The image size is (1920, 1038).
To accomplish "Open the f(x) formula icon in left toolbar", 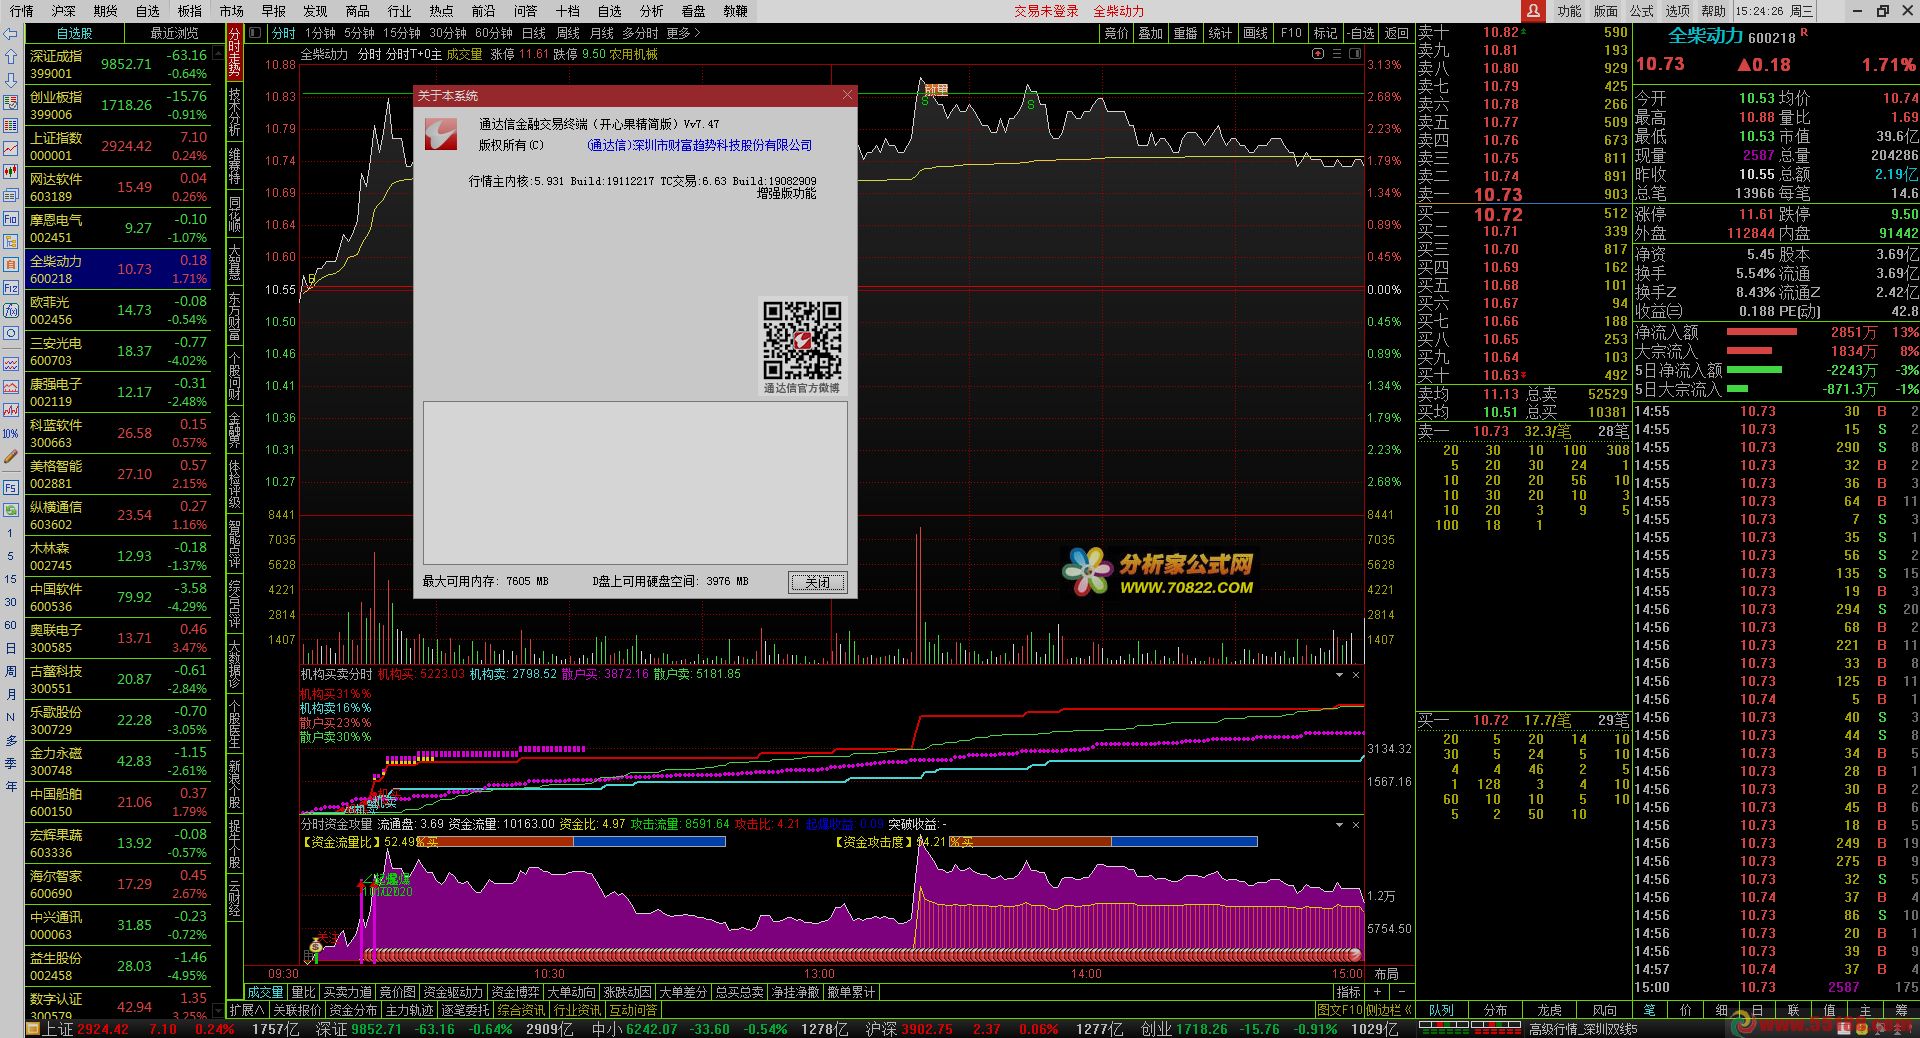I will tap(10, 310).
